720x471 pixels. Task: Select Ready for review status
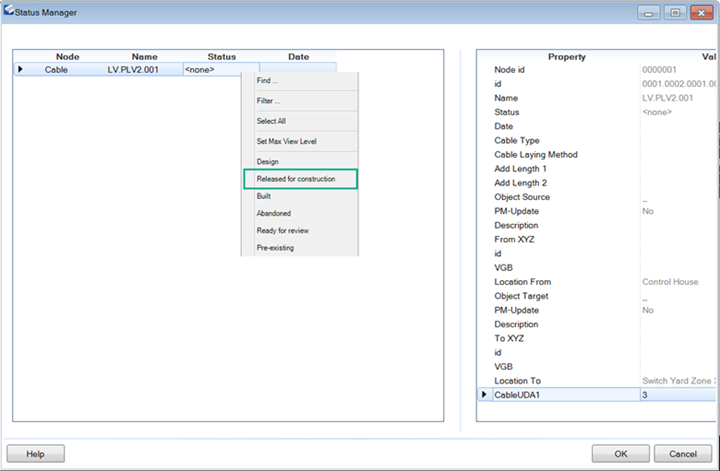[282, 230]
